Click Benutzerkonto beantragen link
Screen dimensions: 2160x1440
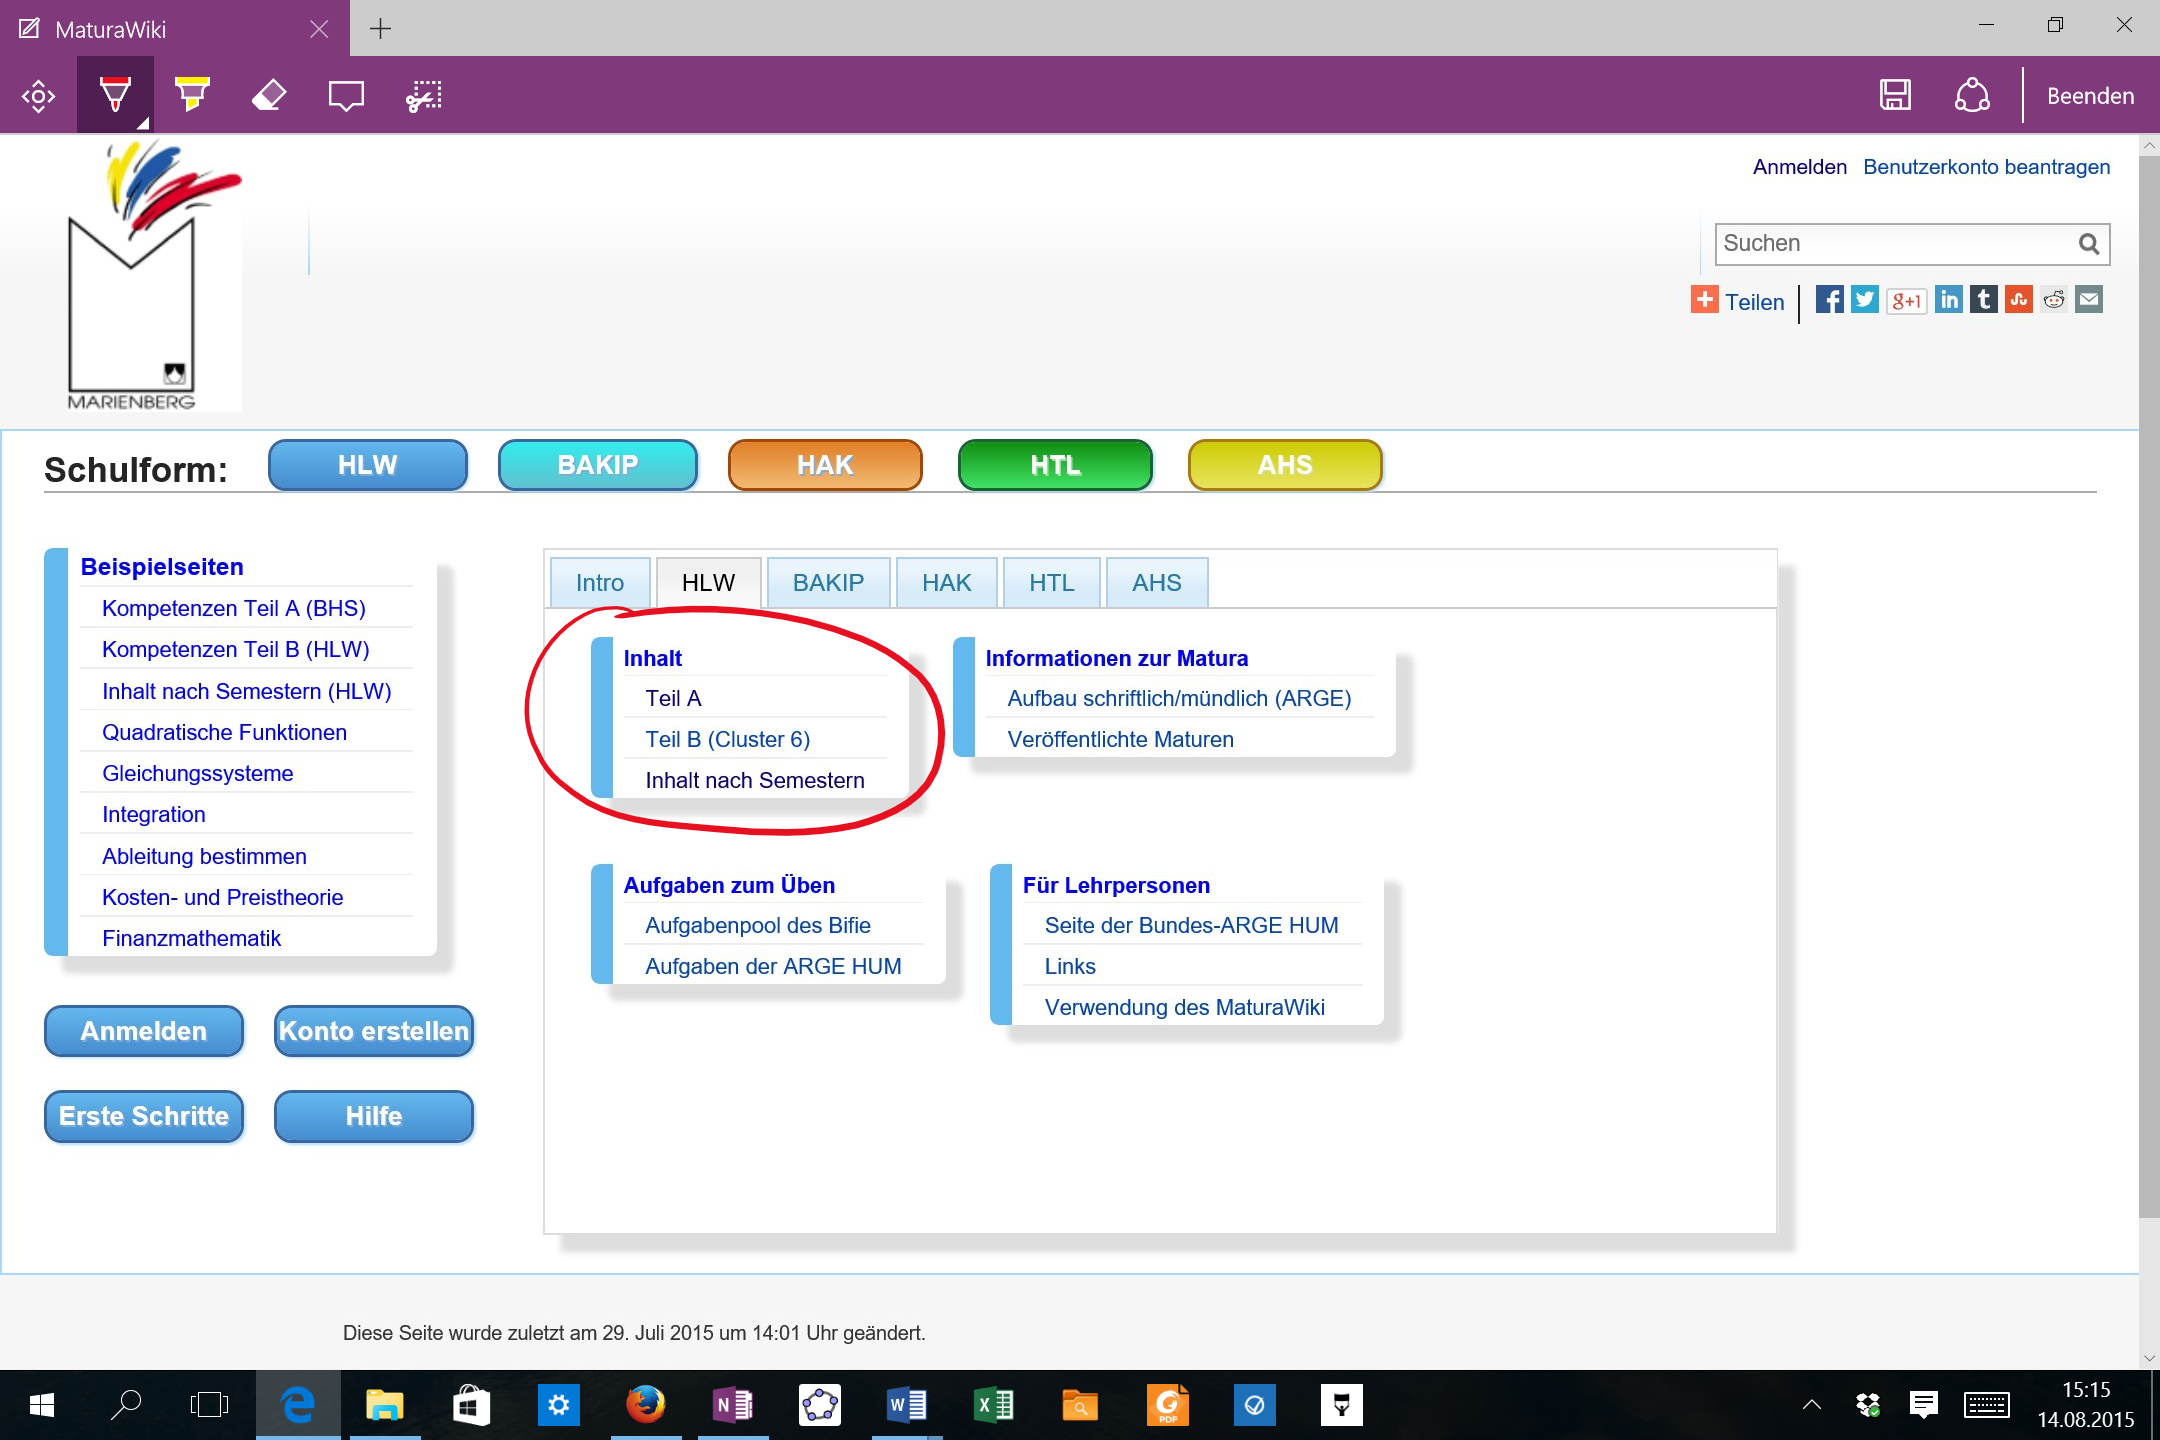(x=1986, y=167)
